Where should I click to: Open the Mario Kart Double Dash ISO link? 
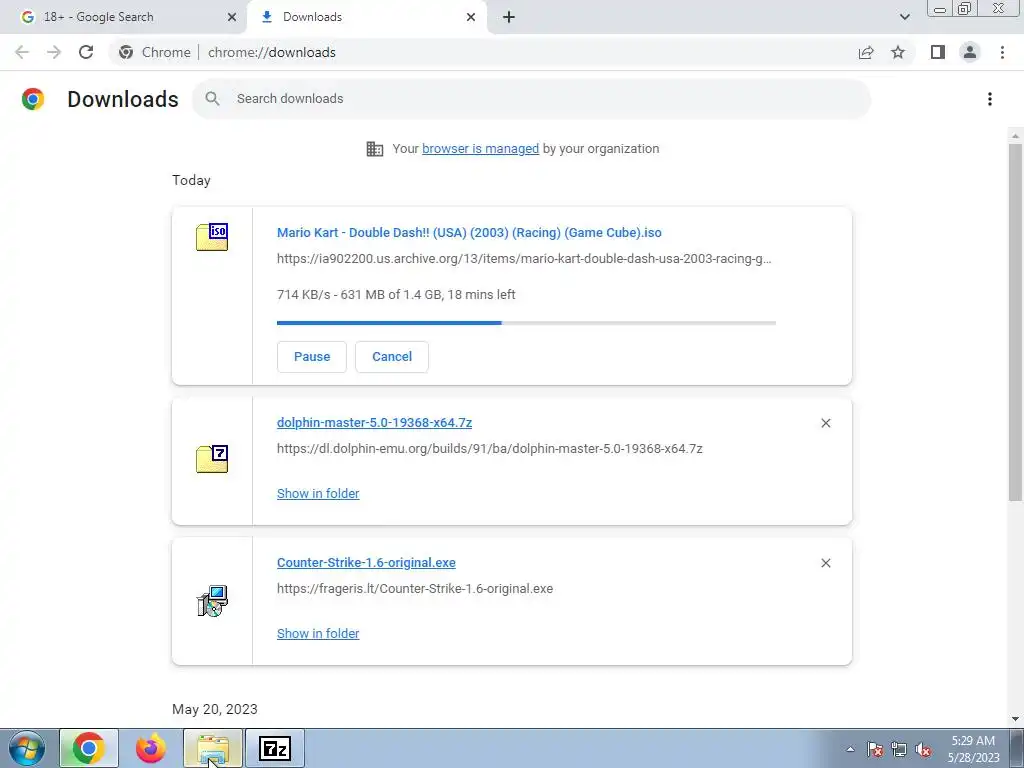(x=469, y=232)
